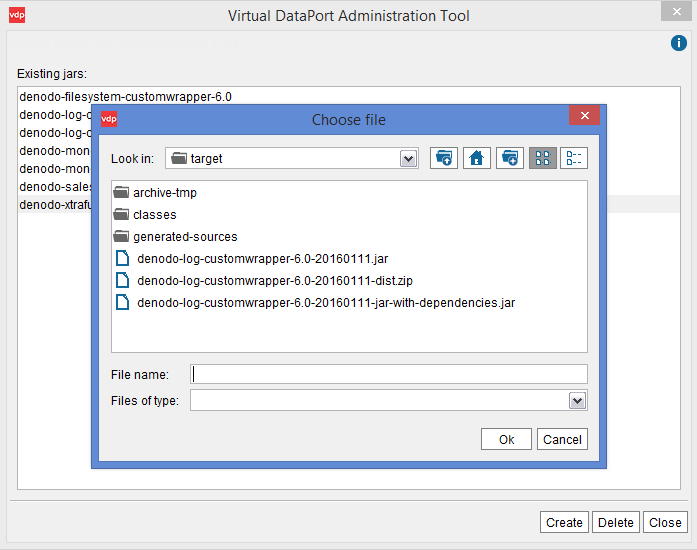The image size is (697, 550).
Task: Switch to Details view icon
Action: [574, 158]
